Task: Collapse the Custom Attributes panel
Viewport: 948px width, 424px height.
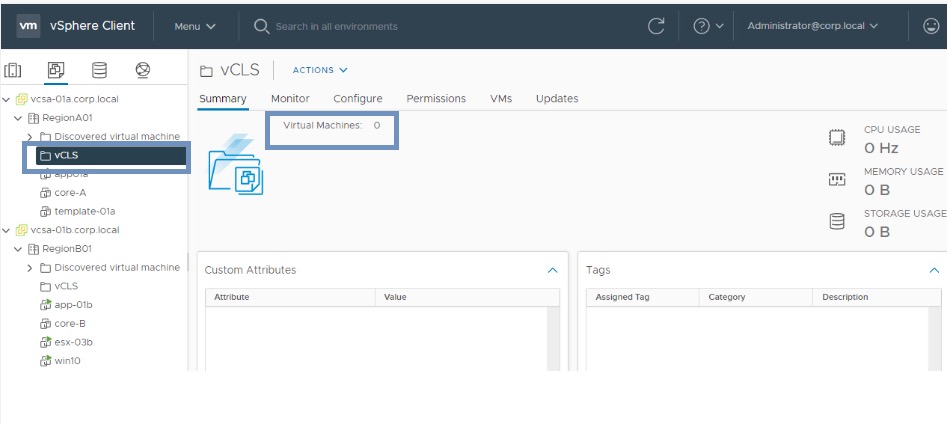Action: click(x=552, y=270)
